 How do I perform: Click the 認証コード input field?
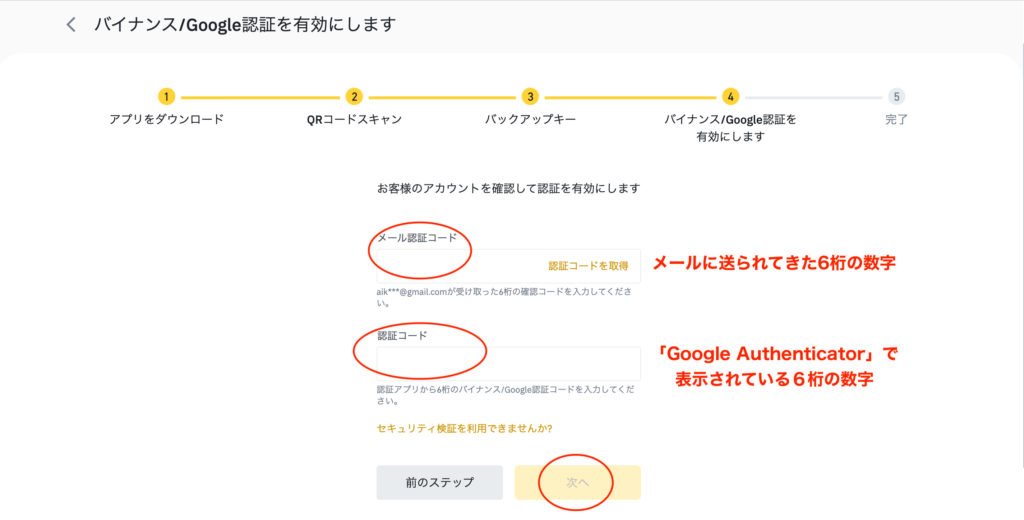508,363
